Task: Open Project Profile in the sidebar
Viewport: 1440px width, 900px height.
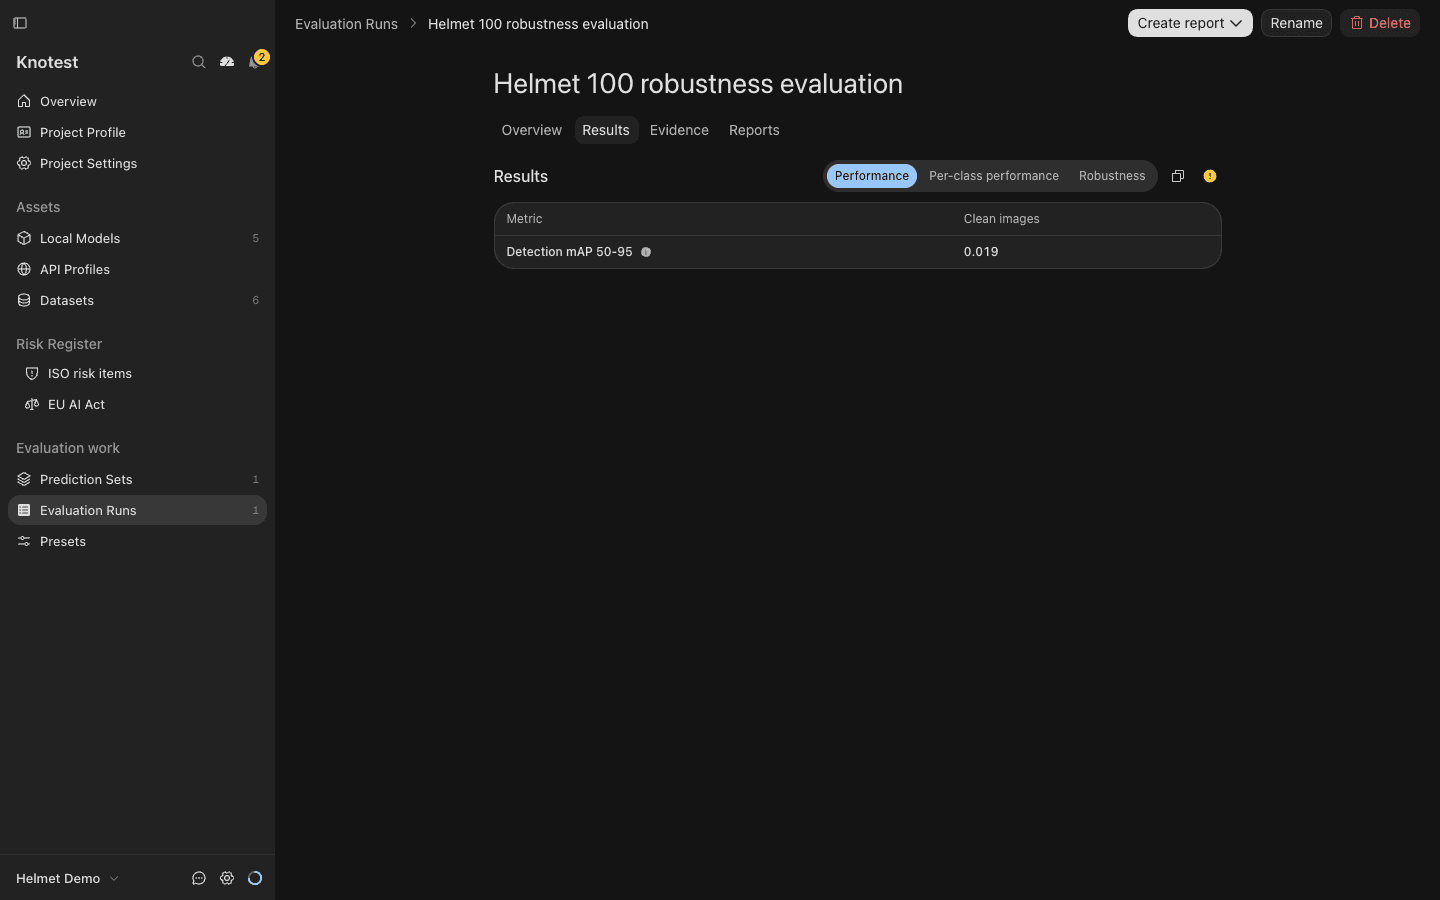Action: pyautogui.click(x=137, y=132)
